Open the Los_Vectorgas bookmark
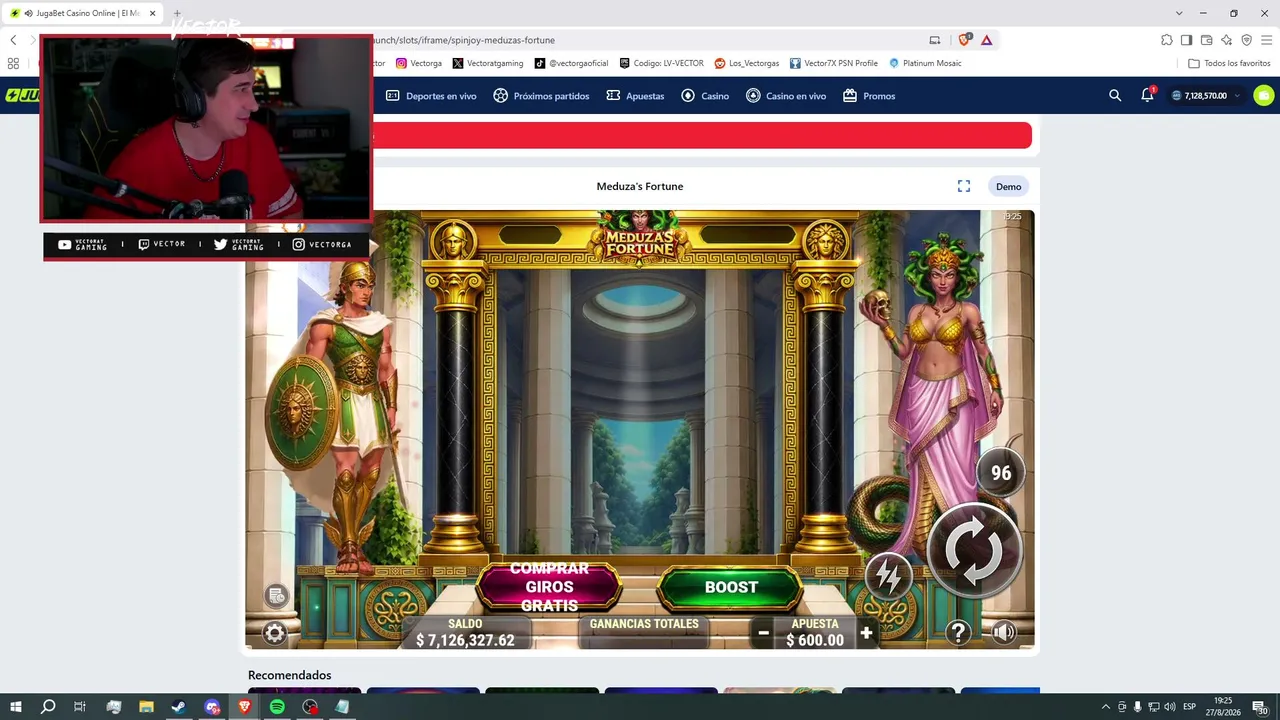Viewport: 1280px width, 720px height. click(747, 63)
